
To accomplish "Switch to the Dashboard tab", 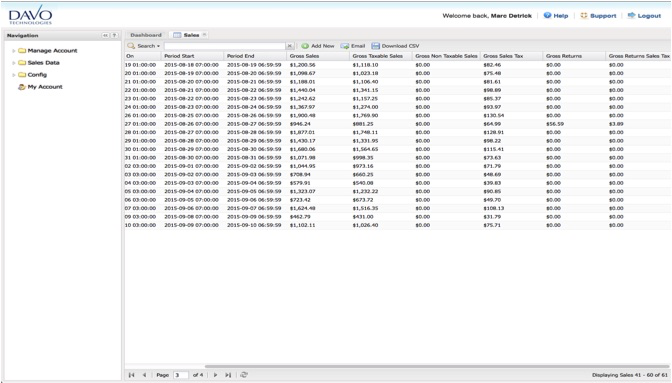I will 146,35.
